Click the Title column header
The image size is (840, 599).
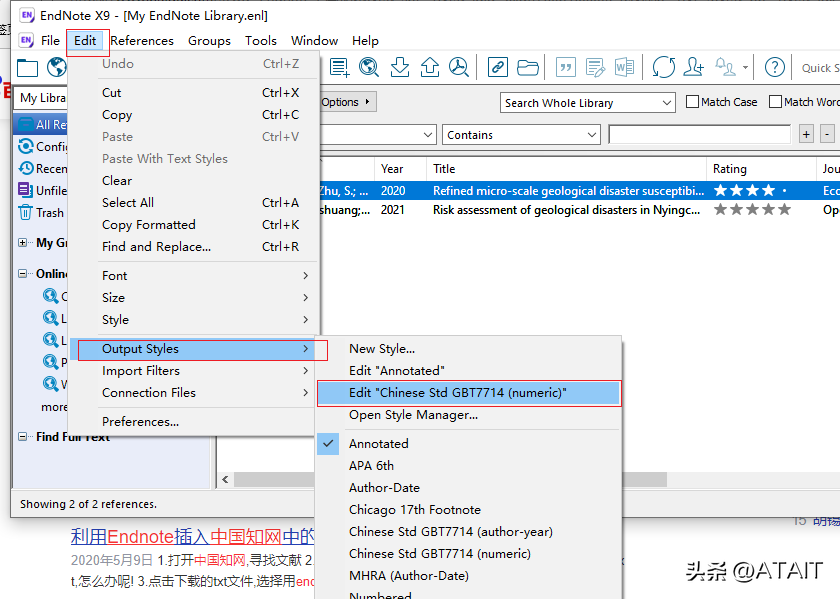[566, 169]
